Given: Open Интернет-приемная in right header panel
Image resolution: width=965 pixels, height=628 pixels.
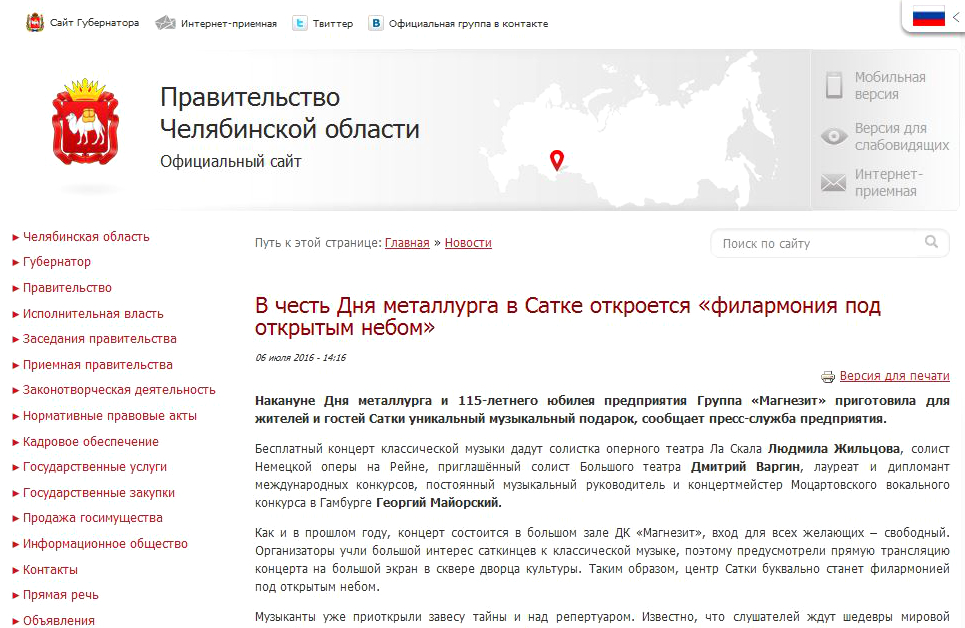Looking at the screenshot, I should point(888,183).
